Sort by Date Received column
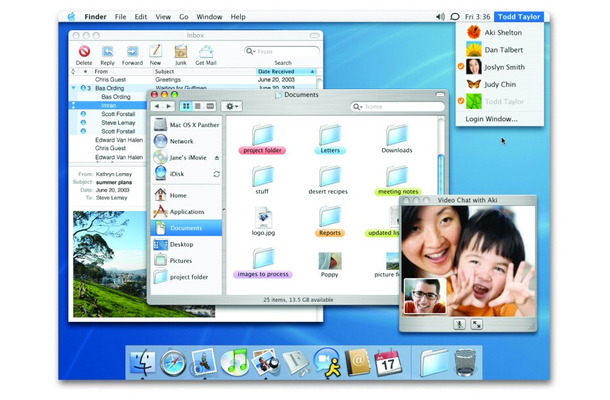 tap(286, 72)
